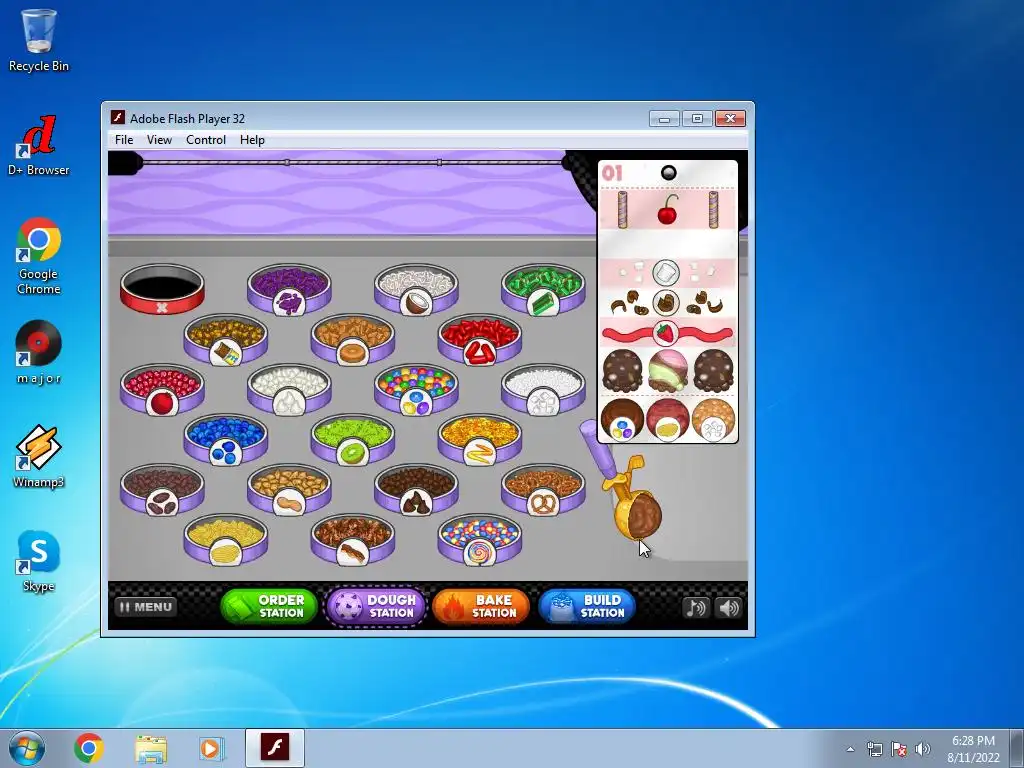
Task: Toggle the game music note button
Action: (x=695, y=607)
